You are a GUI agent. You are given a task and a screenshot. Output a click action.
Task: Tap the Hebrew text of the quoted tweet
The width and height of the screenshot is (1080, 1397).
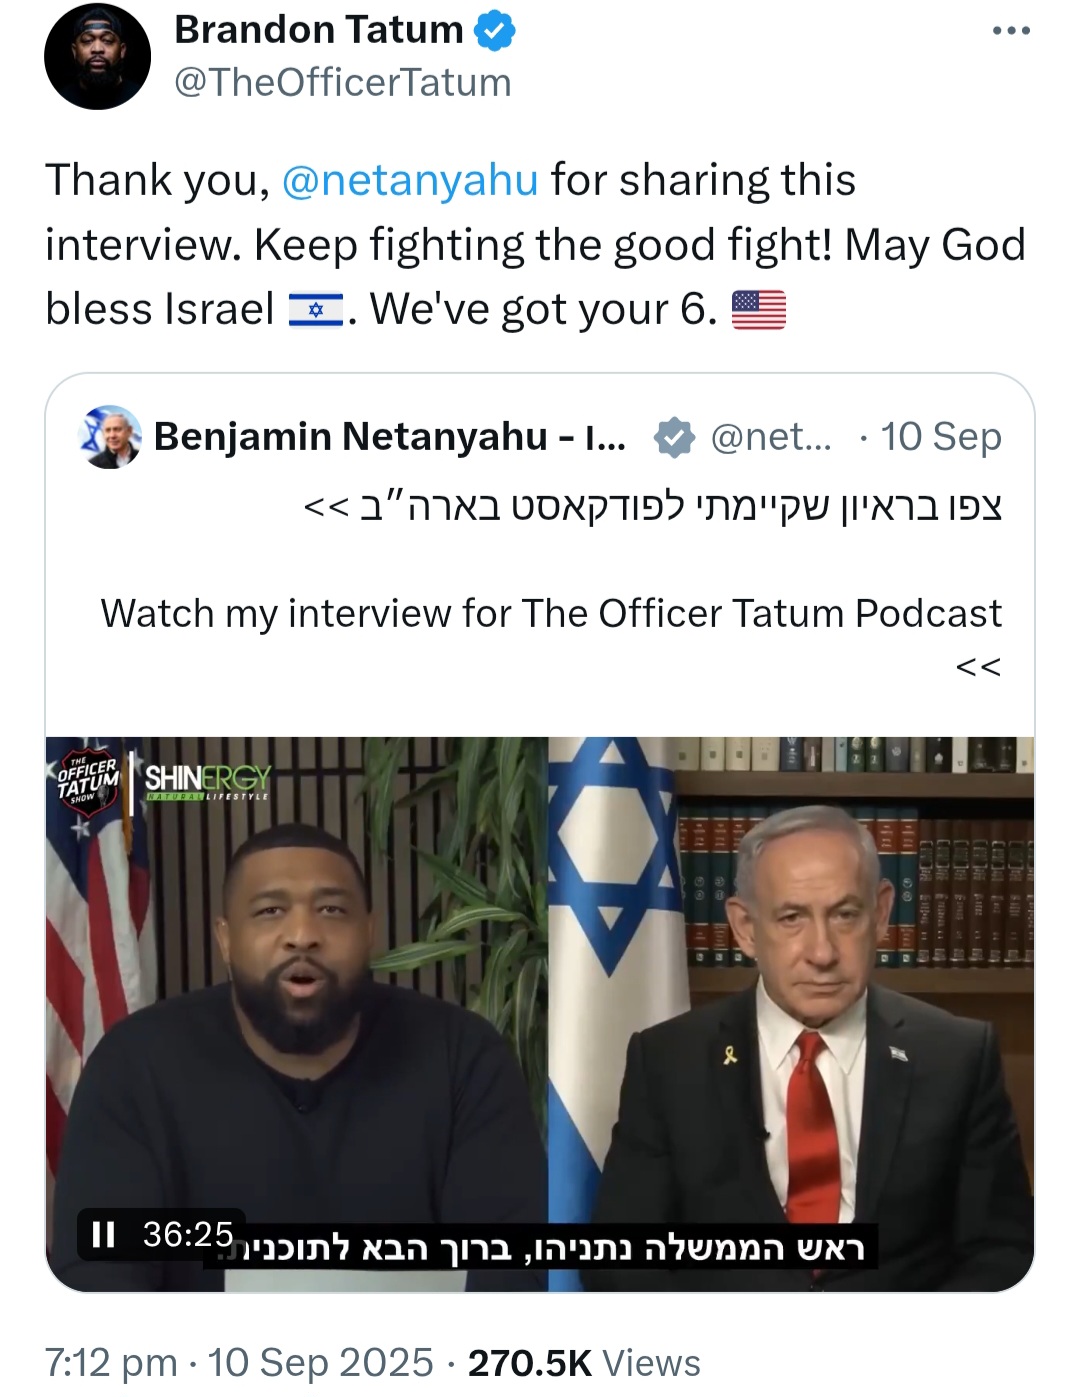(x=652, y=506)
